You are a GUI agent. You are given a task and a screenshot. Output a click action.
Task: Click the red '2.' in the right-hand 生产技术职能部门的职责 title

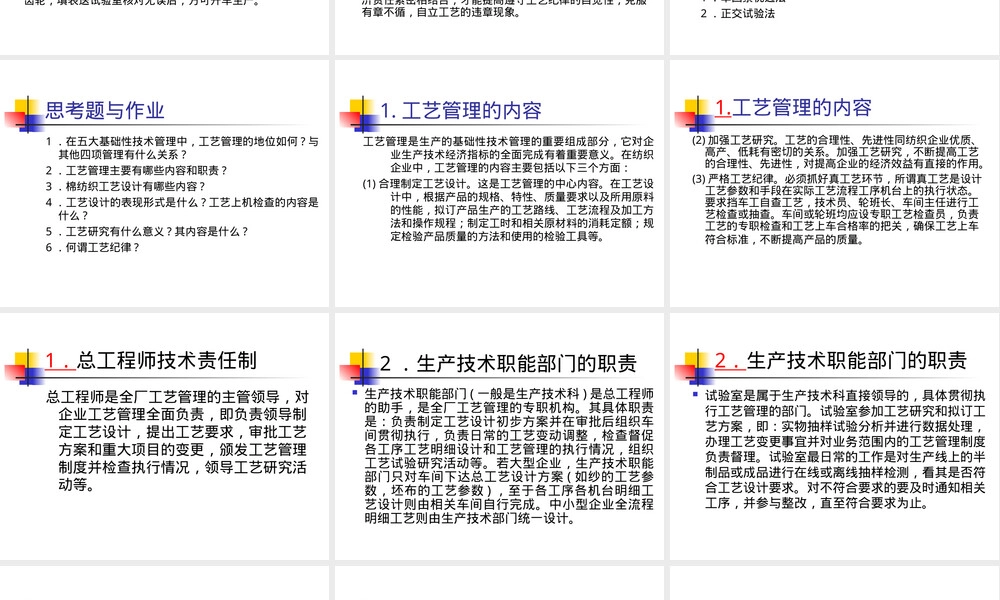(x=730, y=360)
